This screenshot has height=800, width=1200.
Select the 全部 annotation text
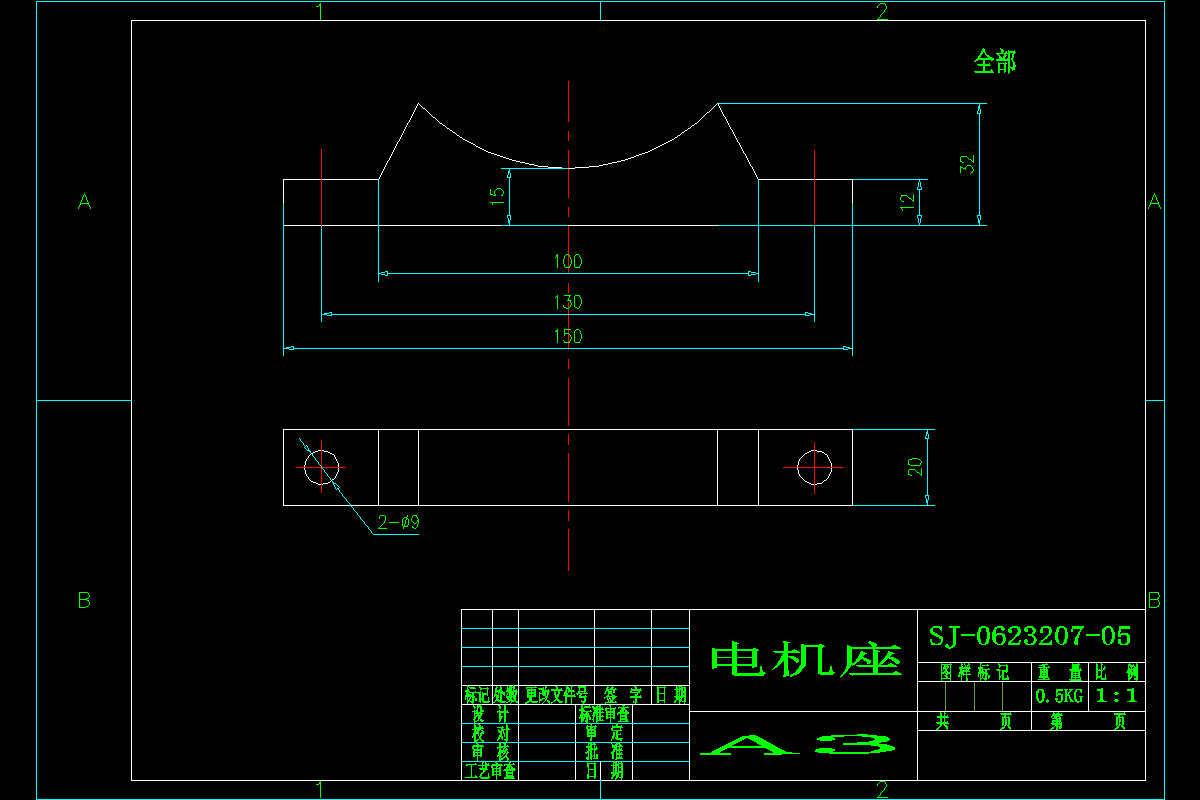pos(995,62)
